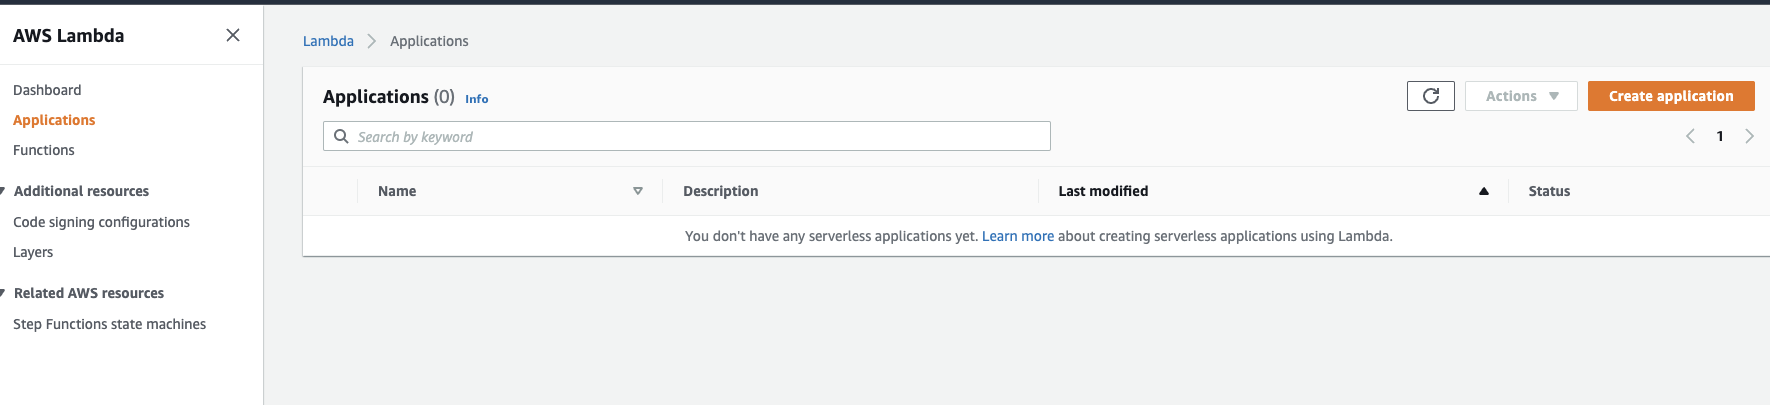Image resolution: width=1770 pixels, height=405 pixels.
Task: Focus the Search by keyword field
Action: click(687, 136)
